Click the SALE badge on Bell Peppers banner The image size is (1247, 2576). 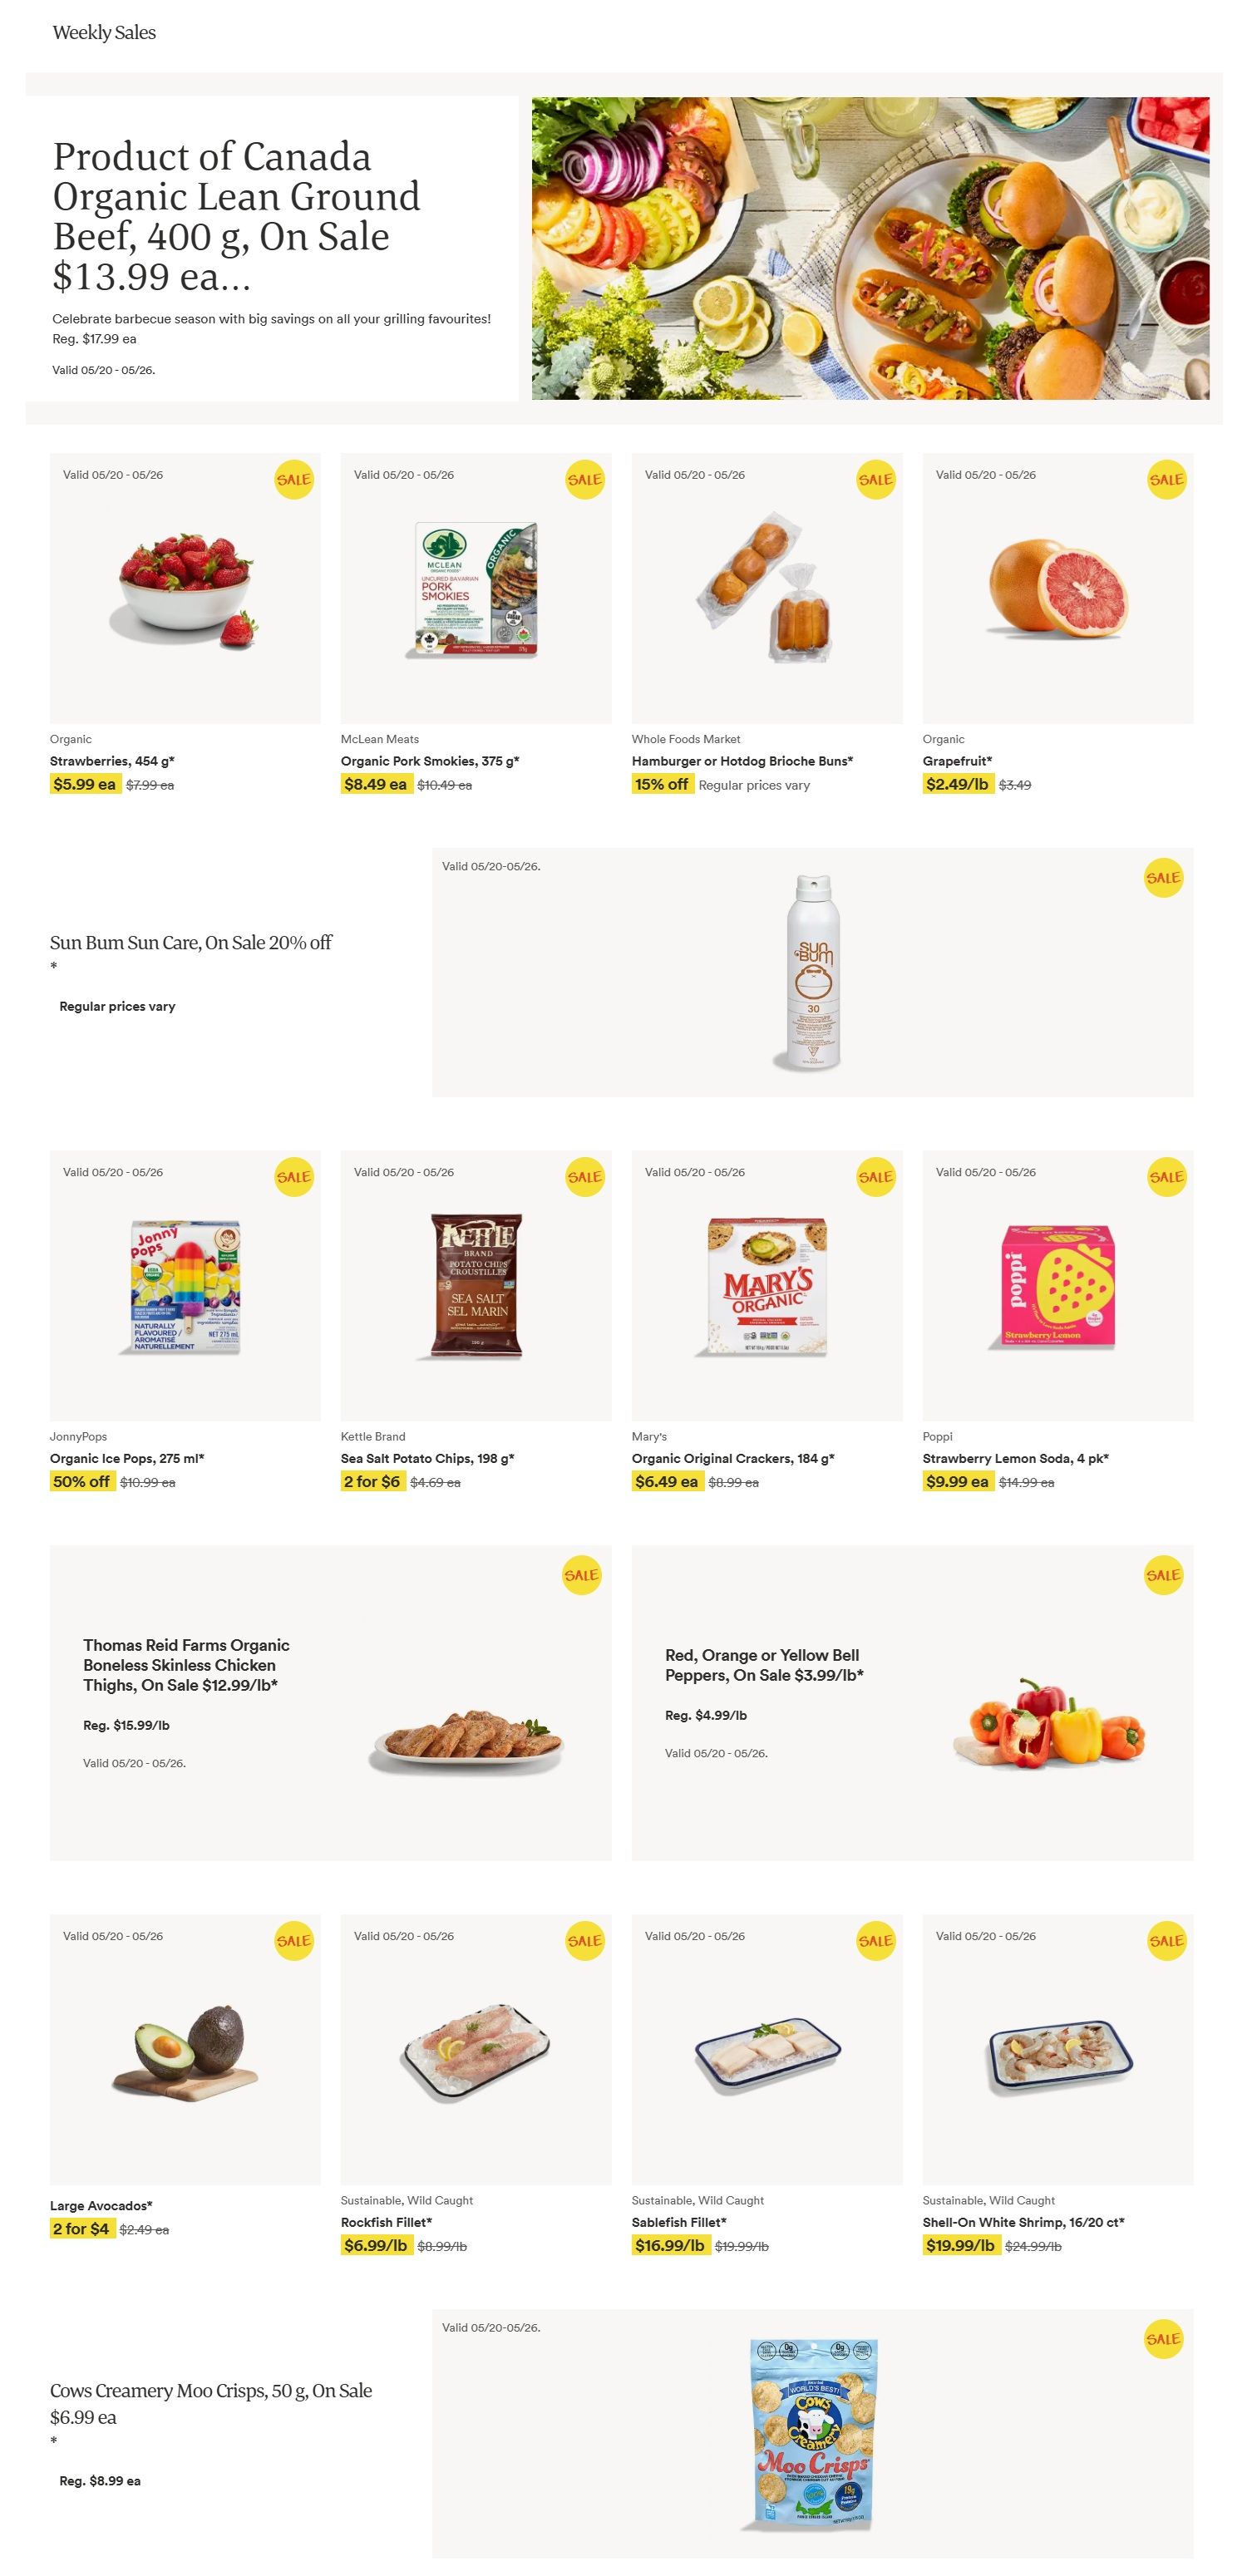[x=1163, y=1575]
